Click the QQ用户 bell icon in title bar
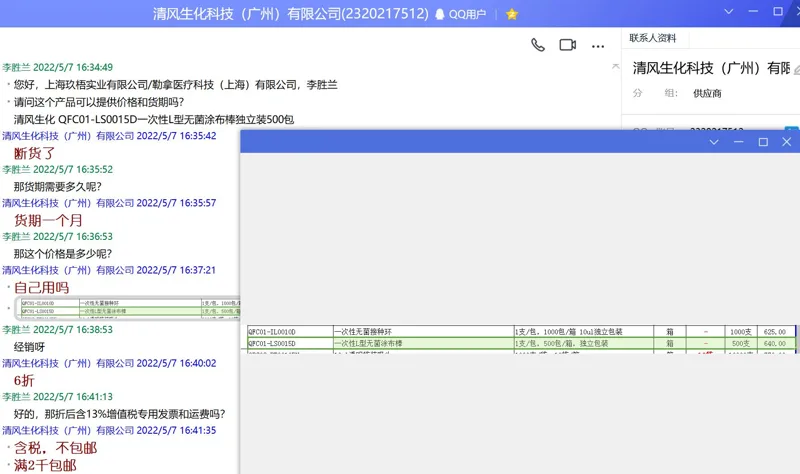The height and width of the screenshot is (474, 800). tap(439, 14)
